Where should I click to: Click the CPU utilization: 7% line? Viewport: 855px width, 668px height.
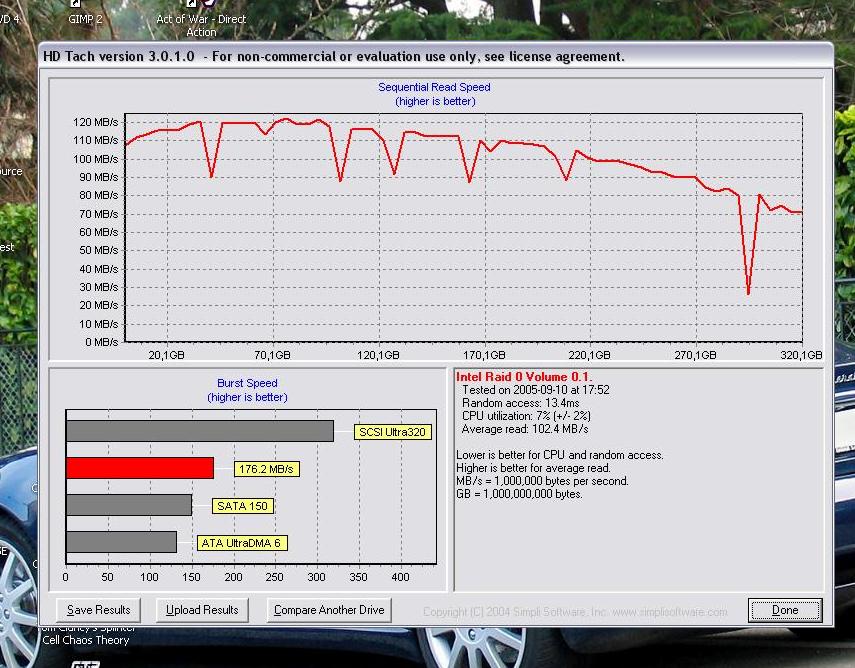(x=526, y=416)
